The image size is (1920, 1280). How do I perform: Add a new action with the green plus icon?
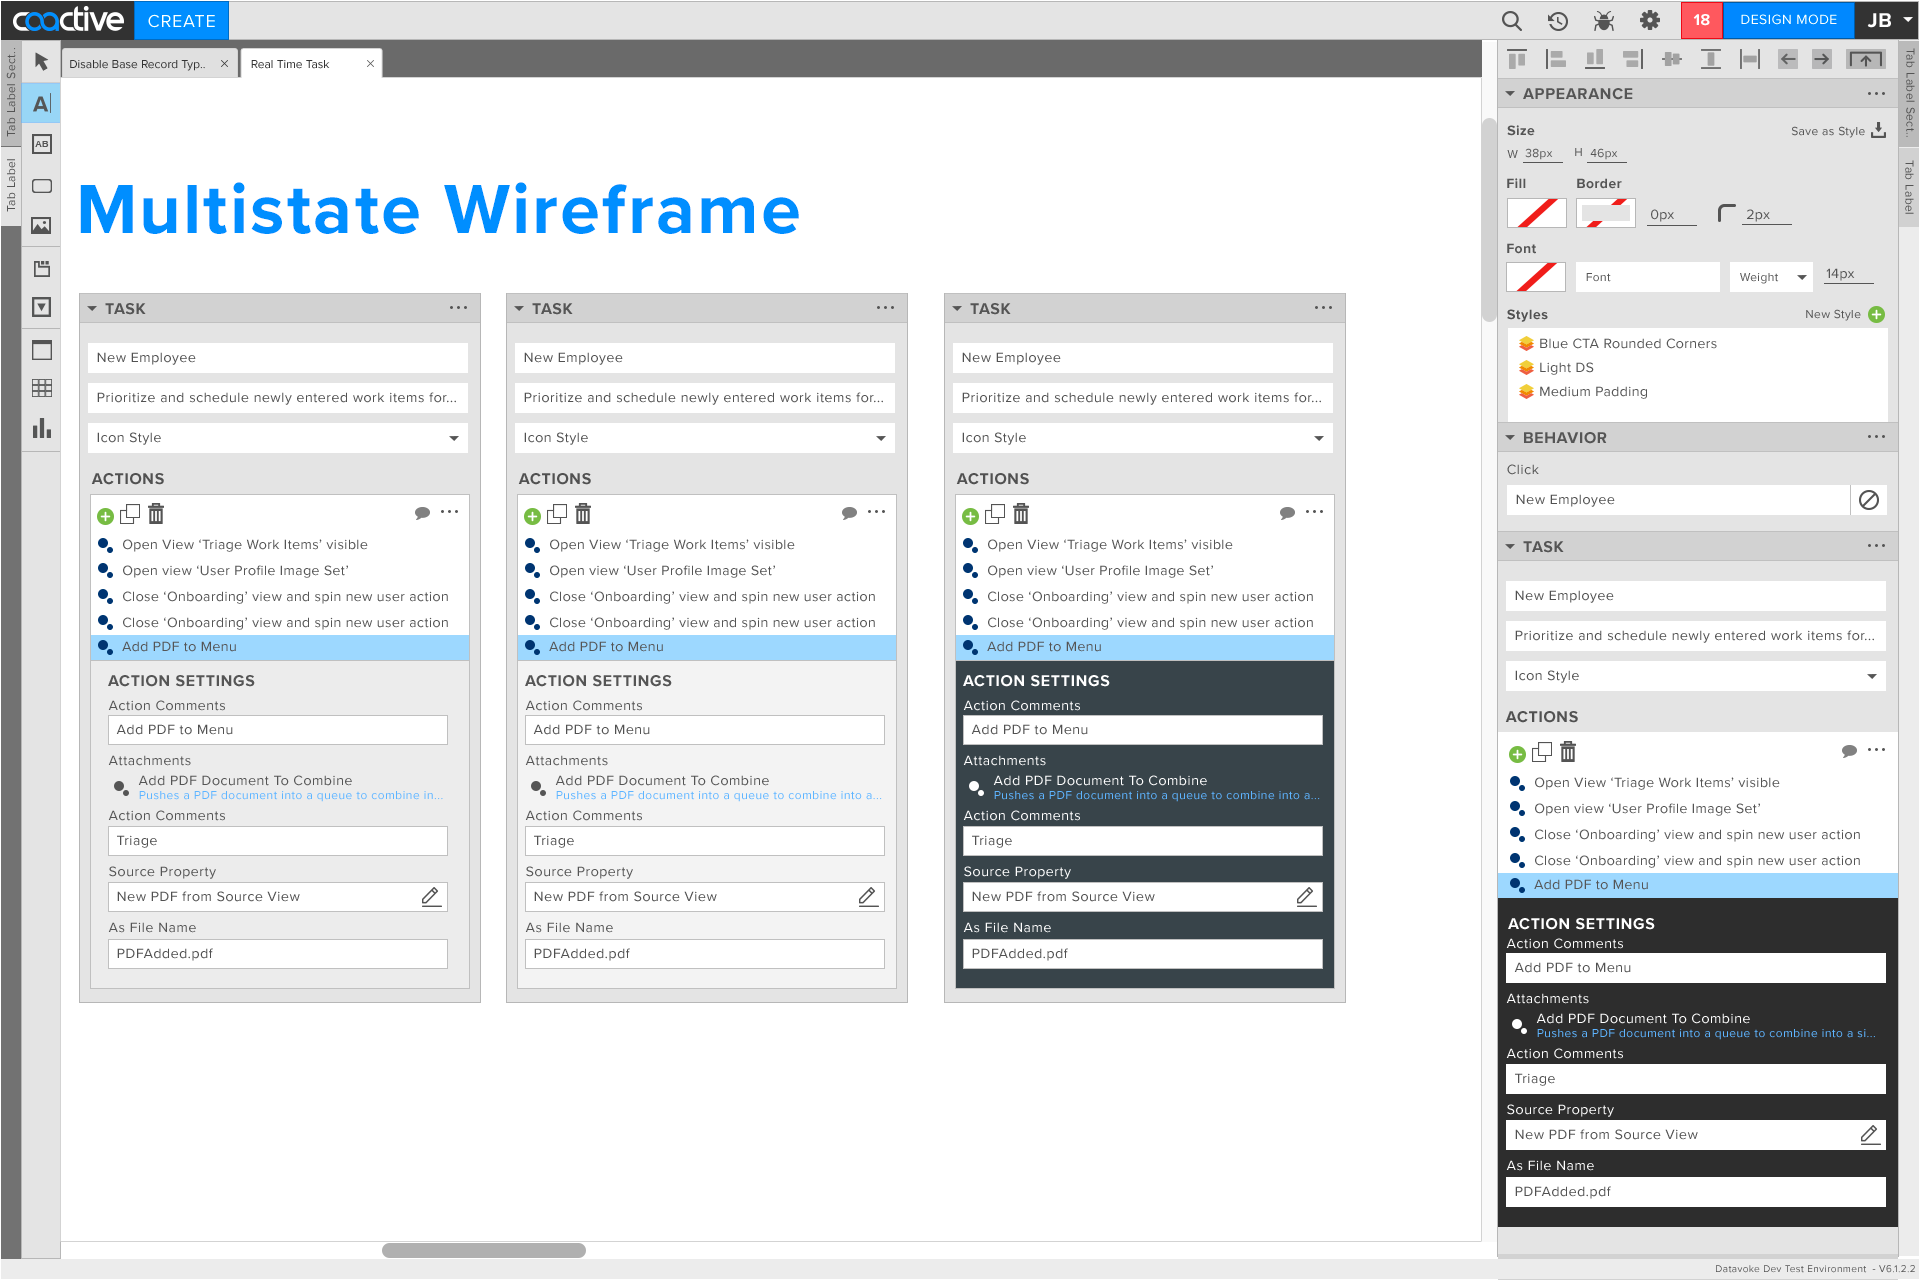coord(1518,752)
